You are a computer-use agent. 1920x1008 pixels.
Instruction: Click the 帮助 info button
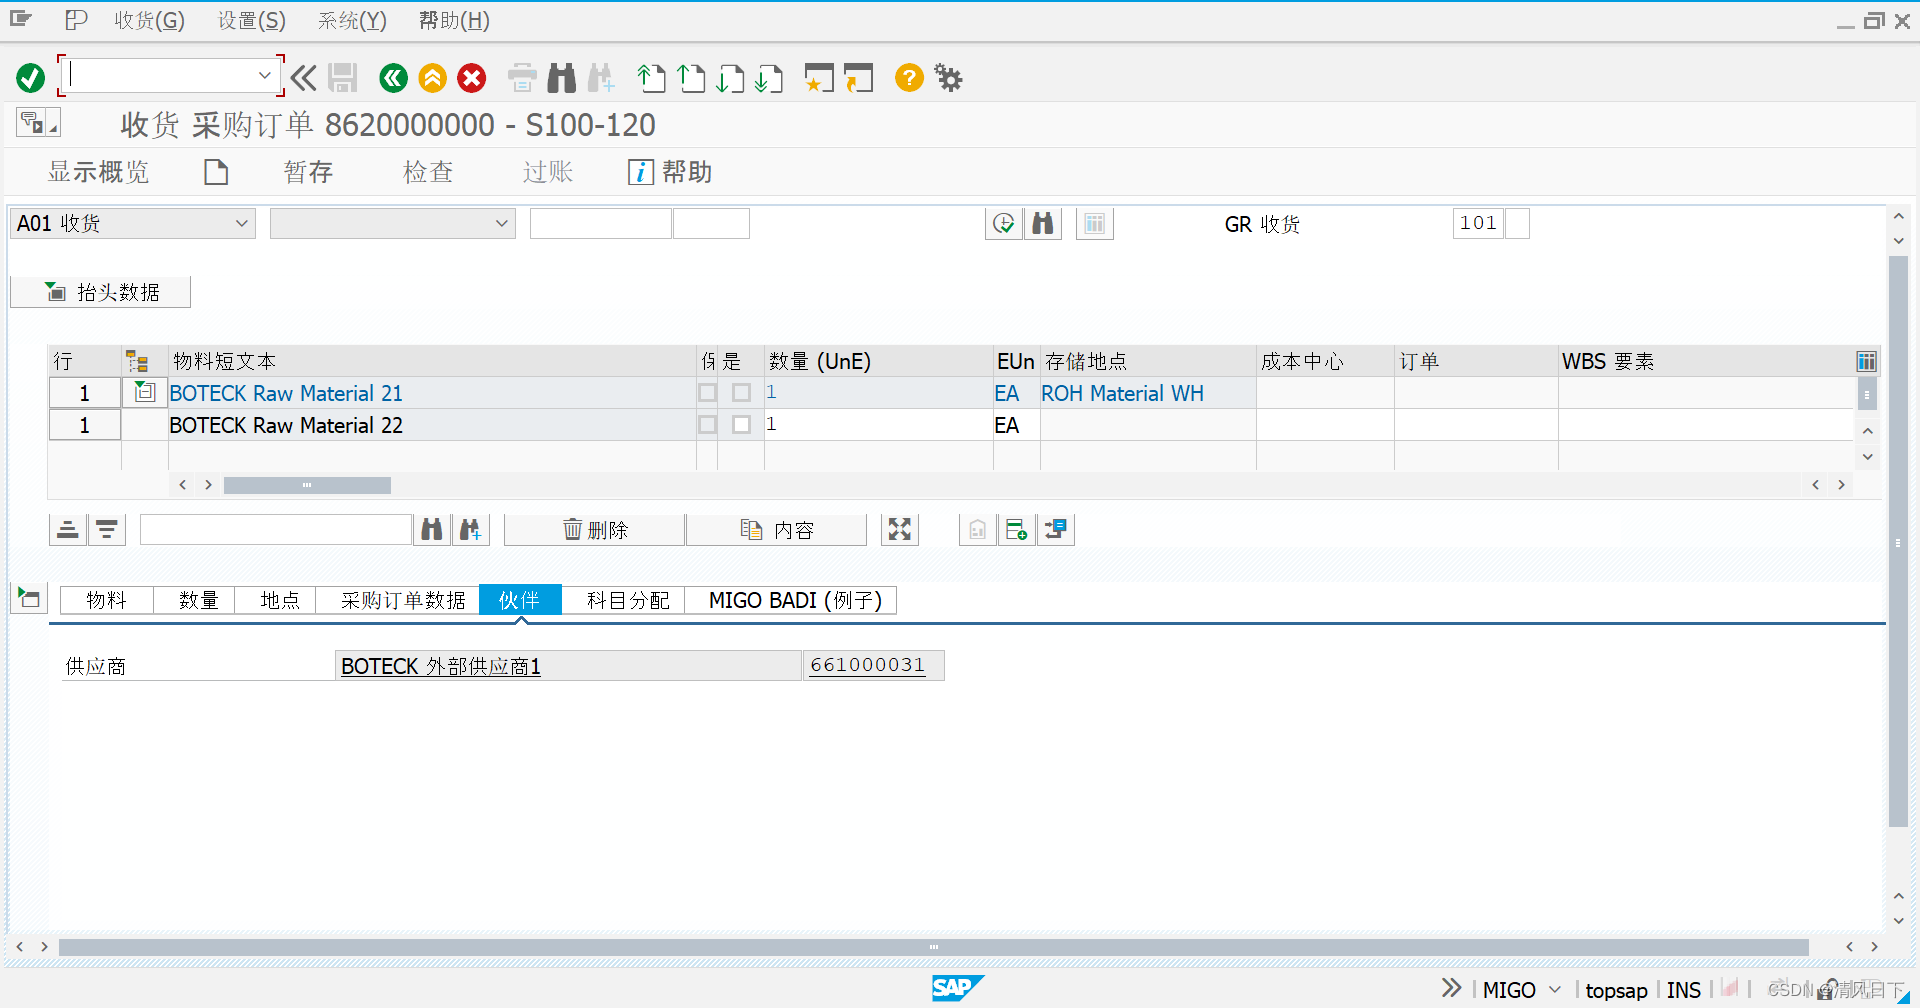tap(670, 172)
